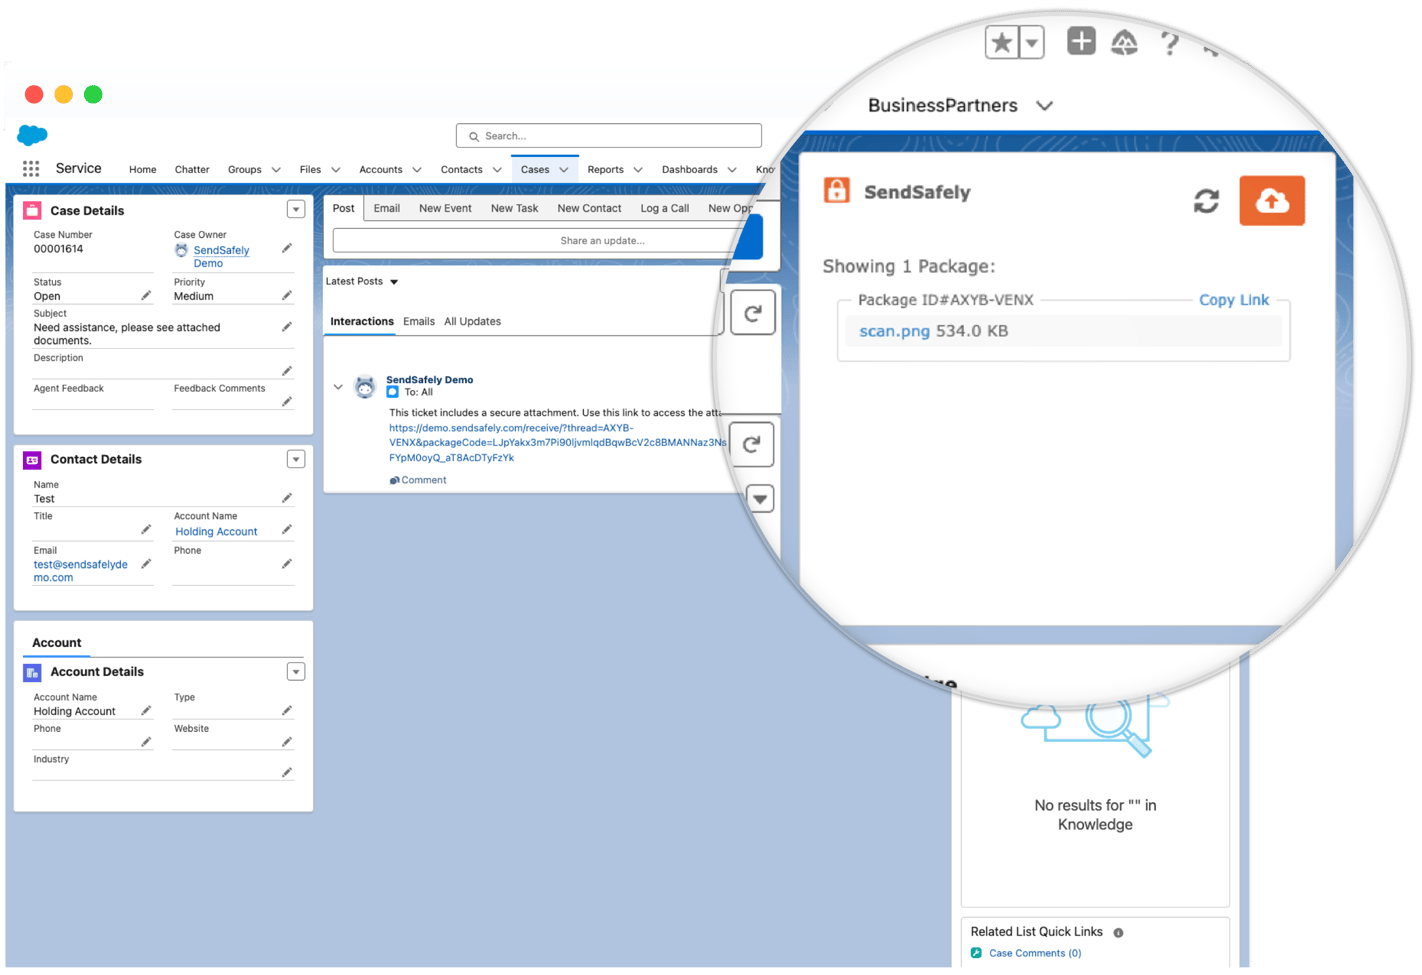Click the feed refresh icon beside Latest Posts
The height and width of the screenshot is (975, 1422).
[752, 312]
